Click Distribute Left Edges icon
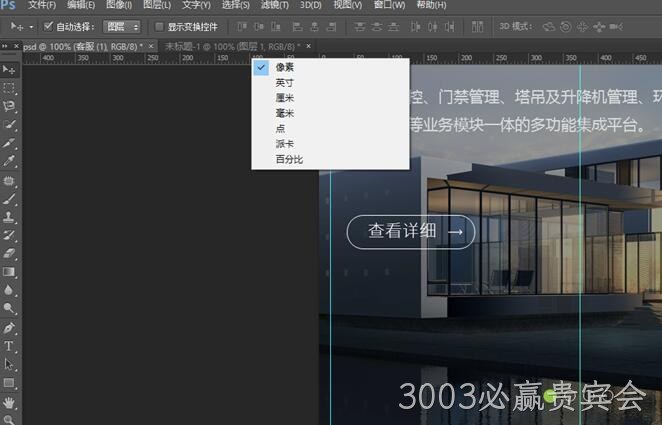 click(x=415, y=27)
